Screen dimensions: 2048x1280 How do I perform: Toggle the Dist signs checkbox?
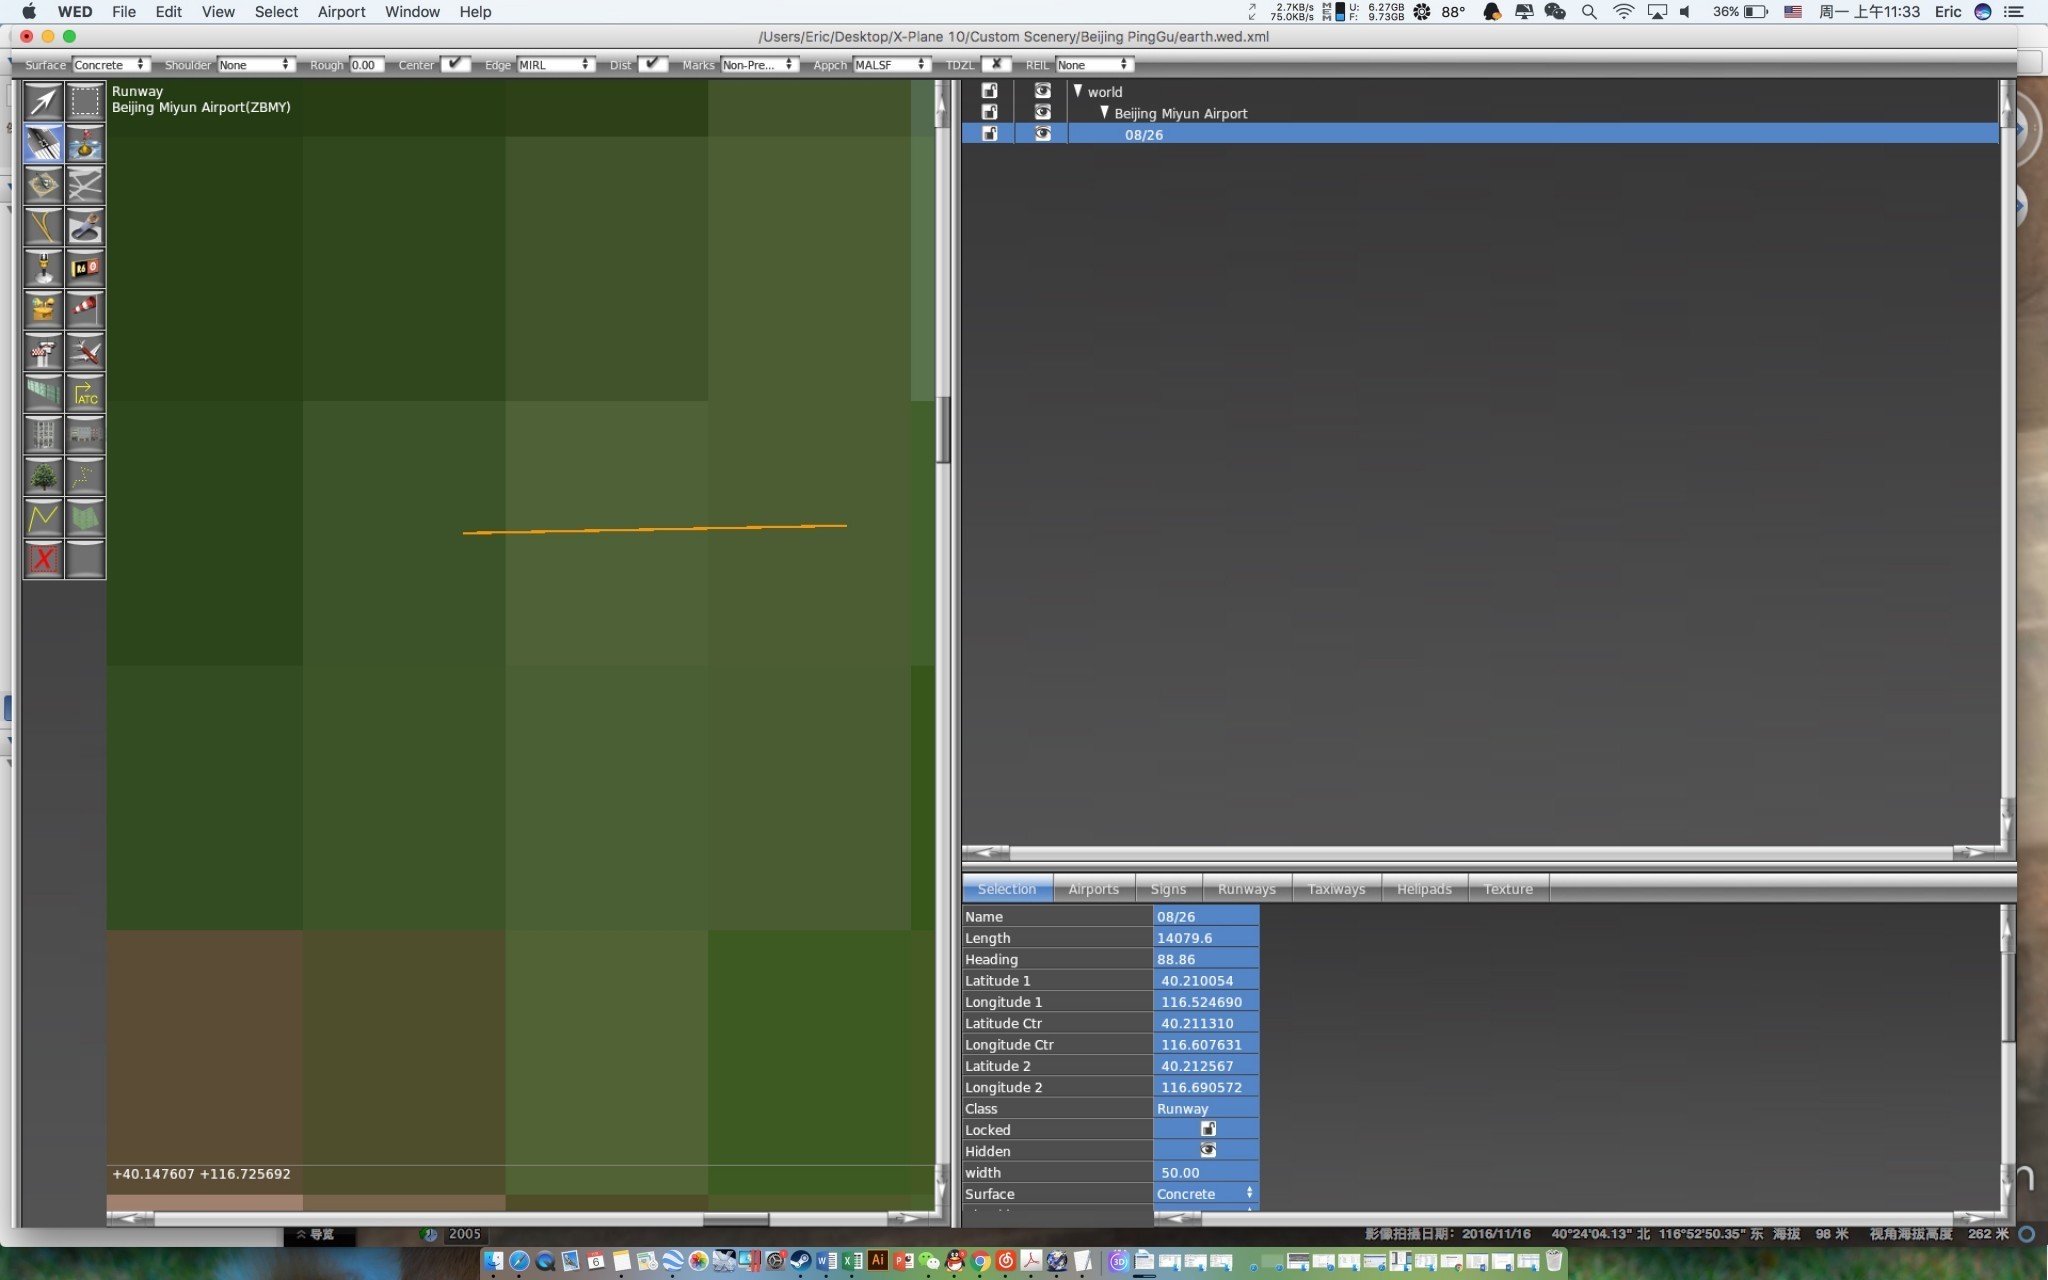(x=652, y=64)
